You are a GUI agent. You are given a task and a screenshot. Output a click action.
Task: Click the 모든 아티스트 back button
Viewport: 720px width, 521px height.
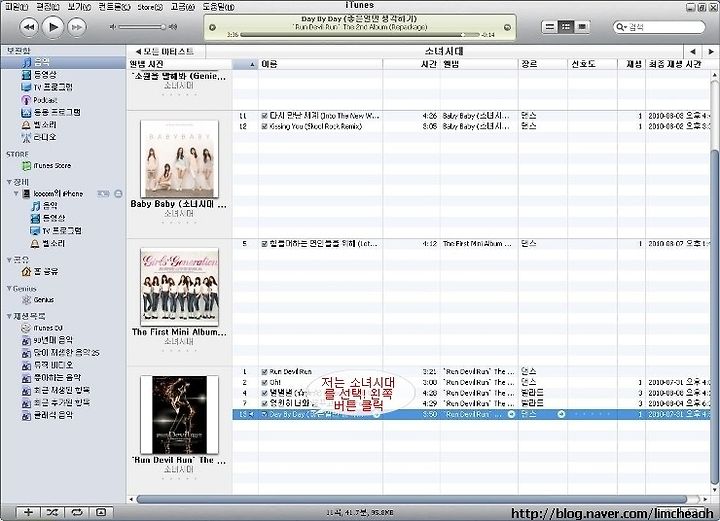coord(165,51)
